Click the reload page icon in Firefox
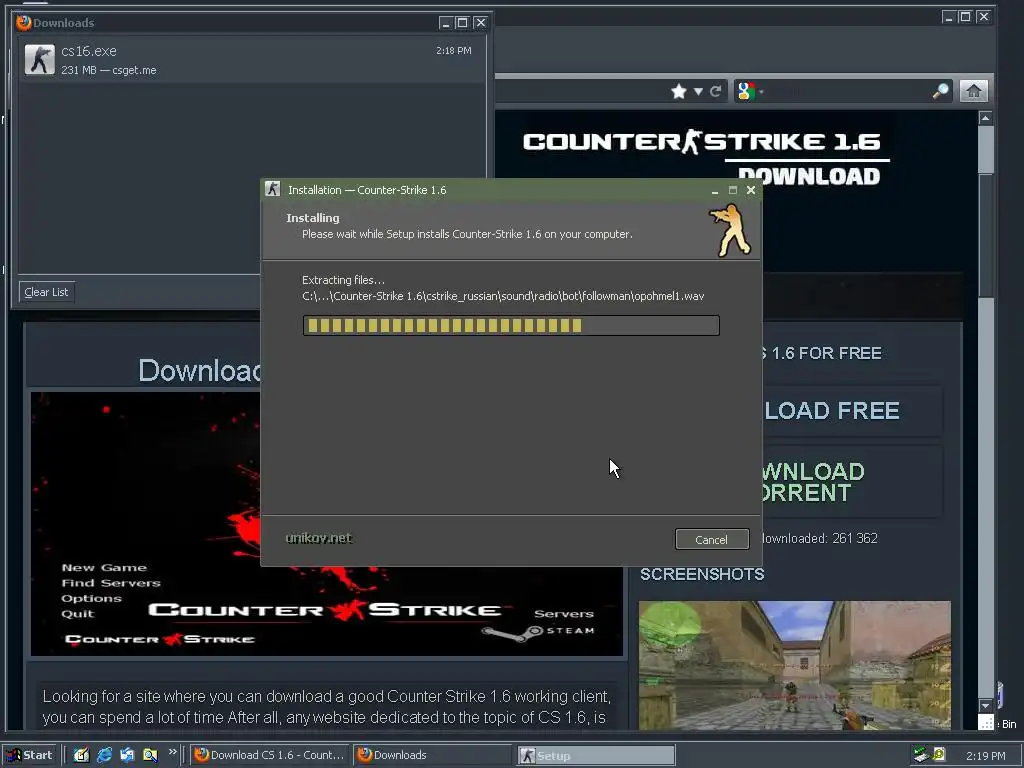 [716, 91]
